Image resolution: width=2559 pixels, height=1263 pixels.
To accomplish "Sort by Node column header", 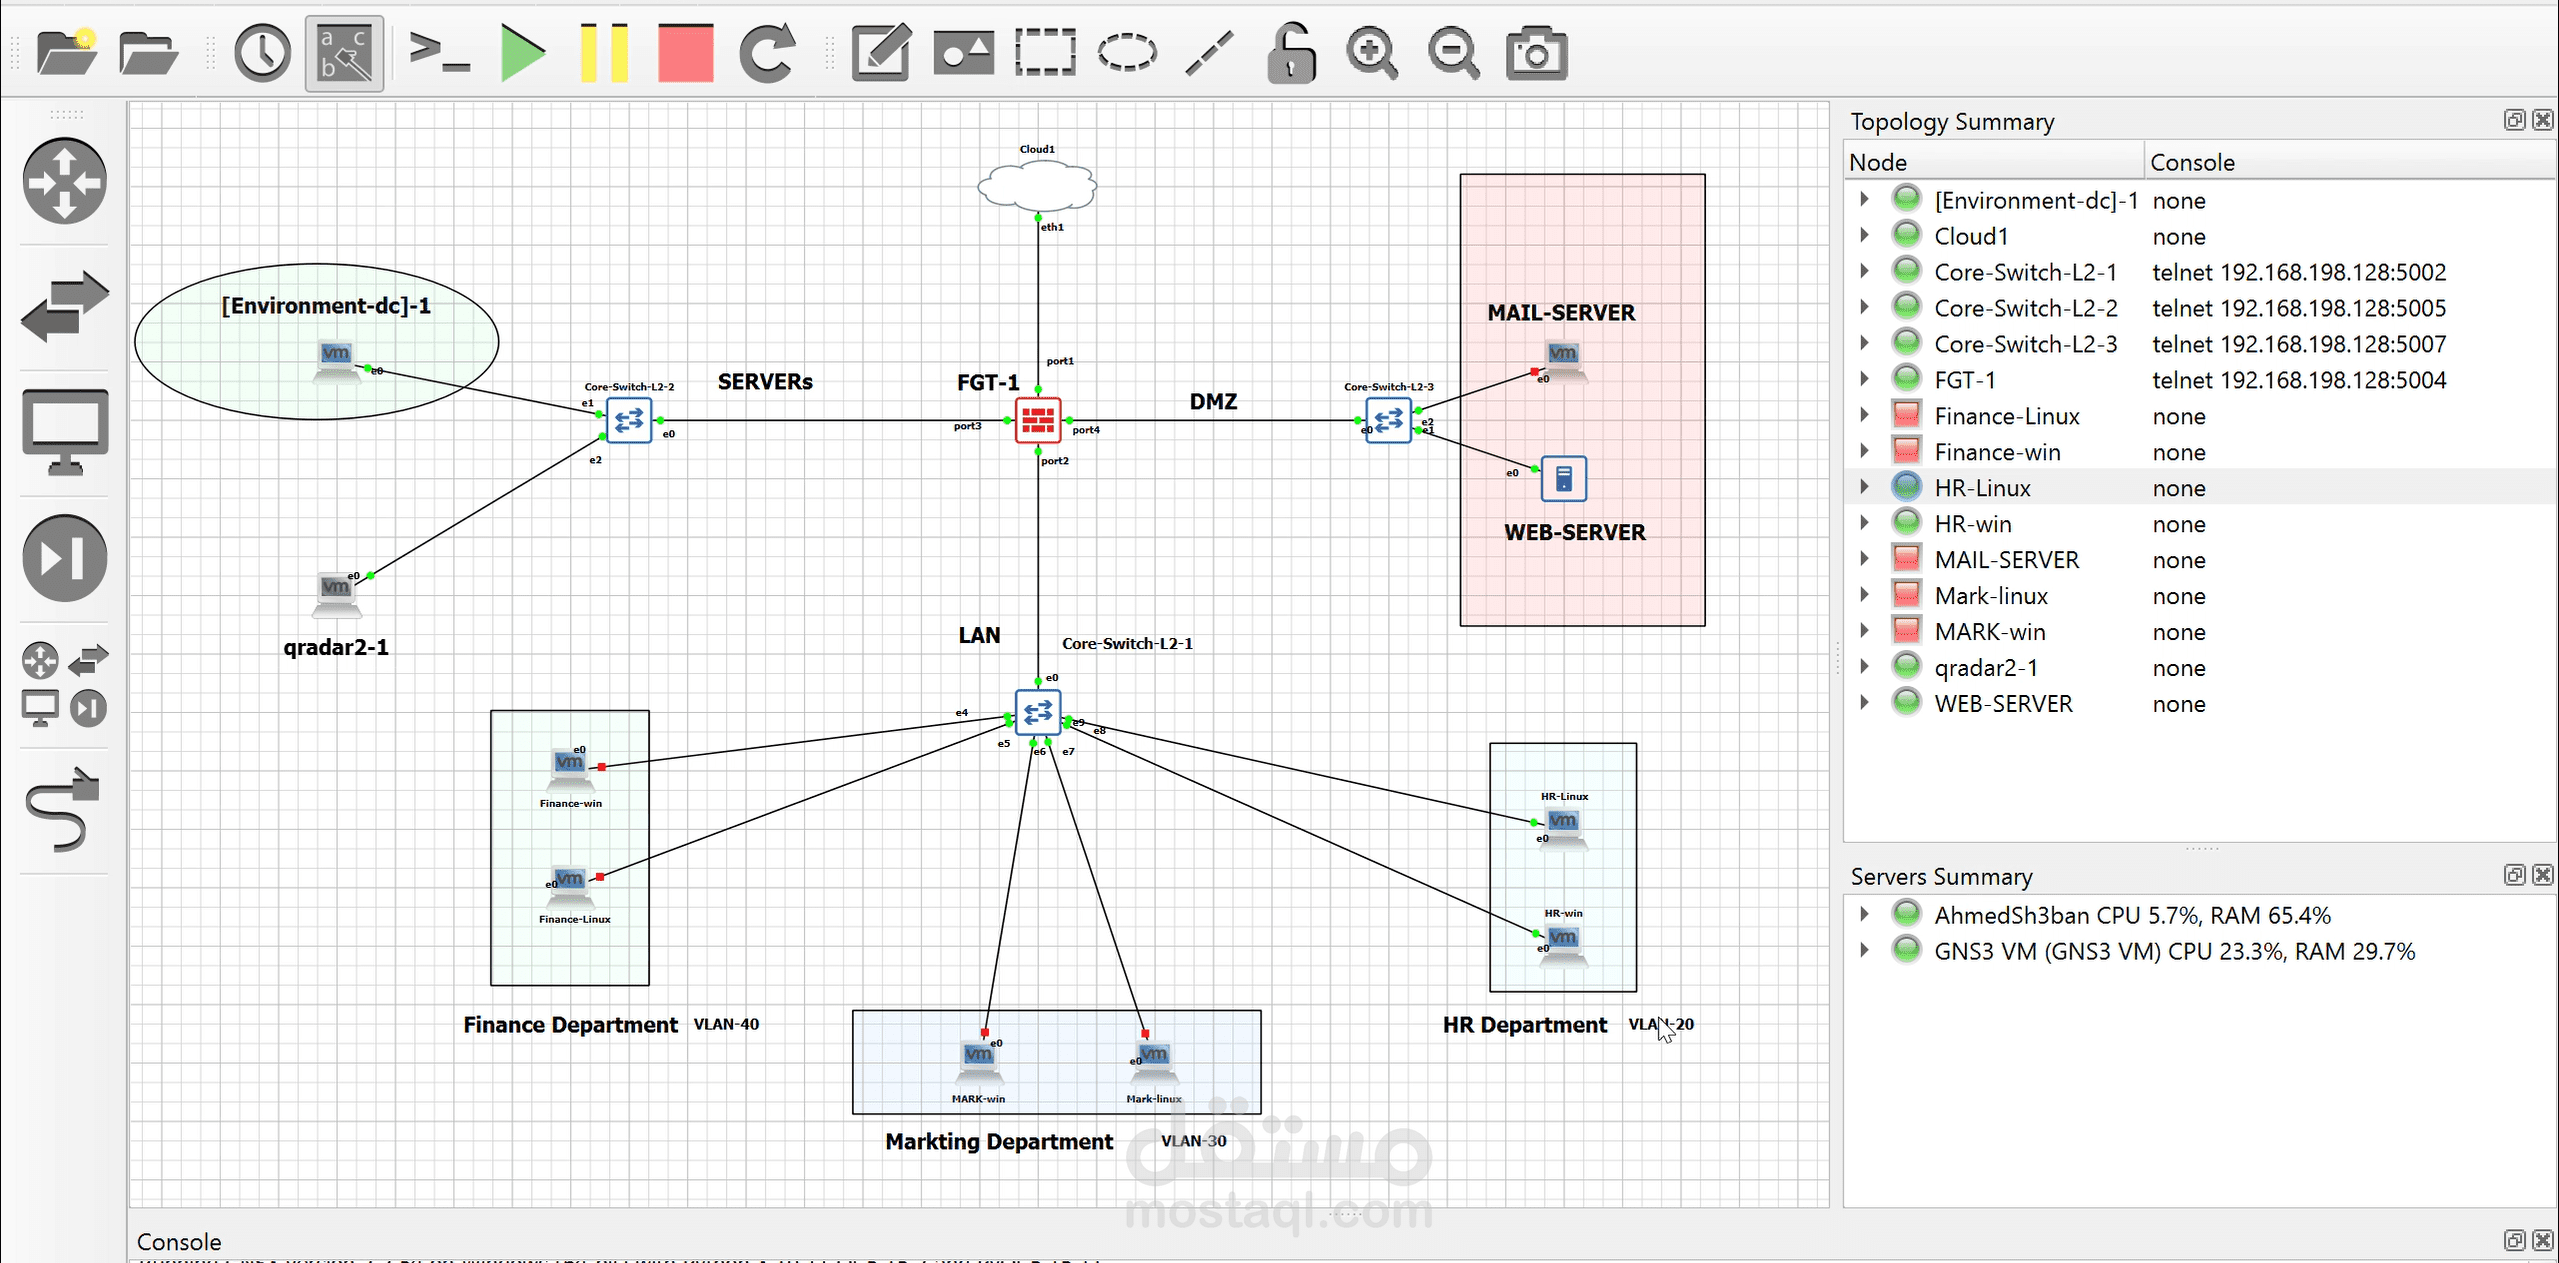I will click(1994, 162).
